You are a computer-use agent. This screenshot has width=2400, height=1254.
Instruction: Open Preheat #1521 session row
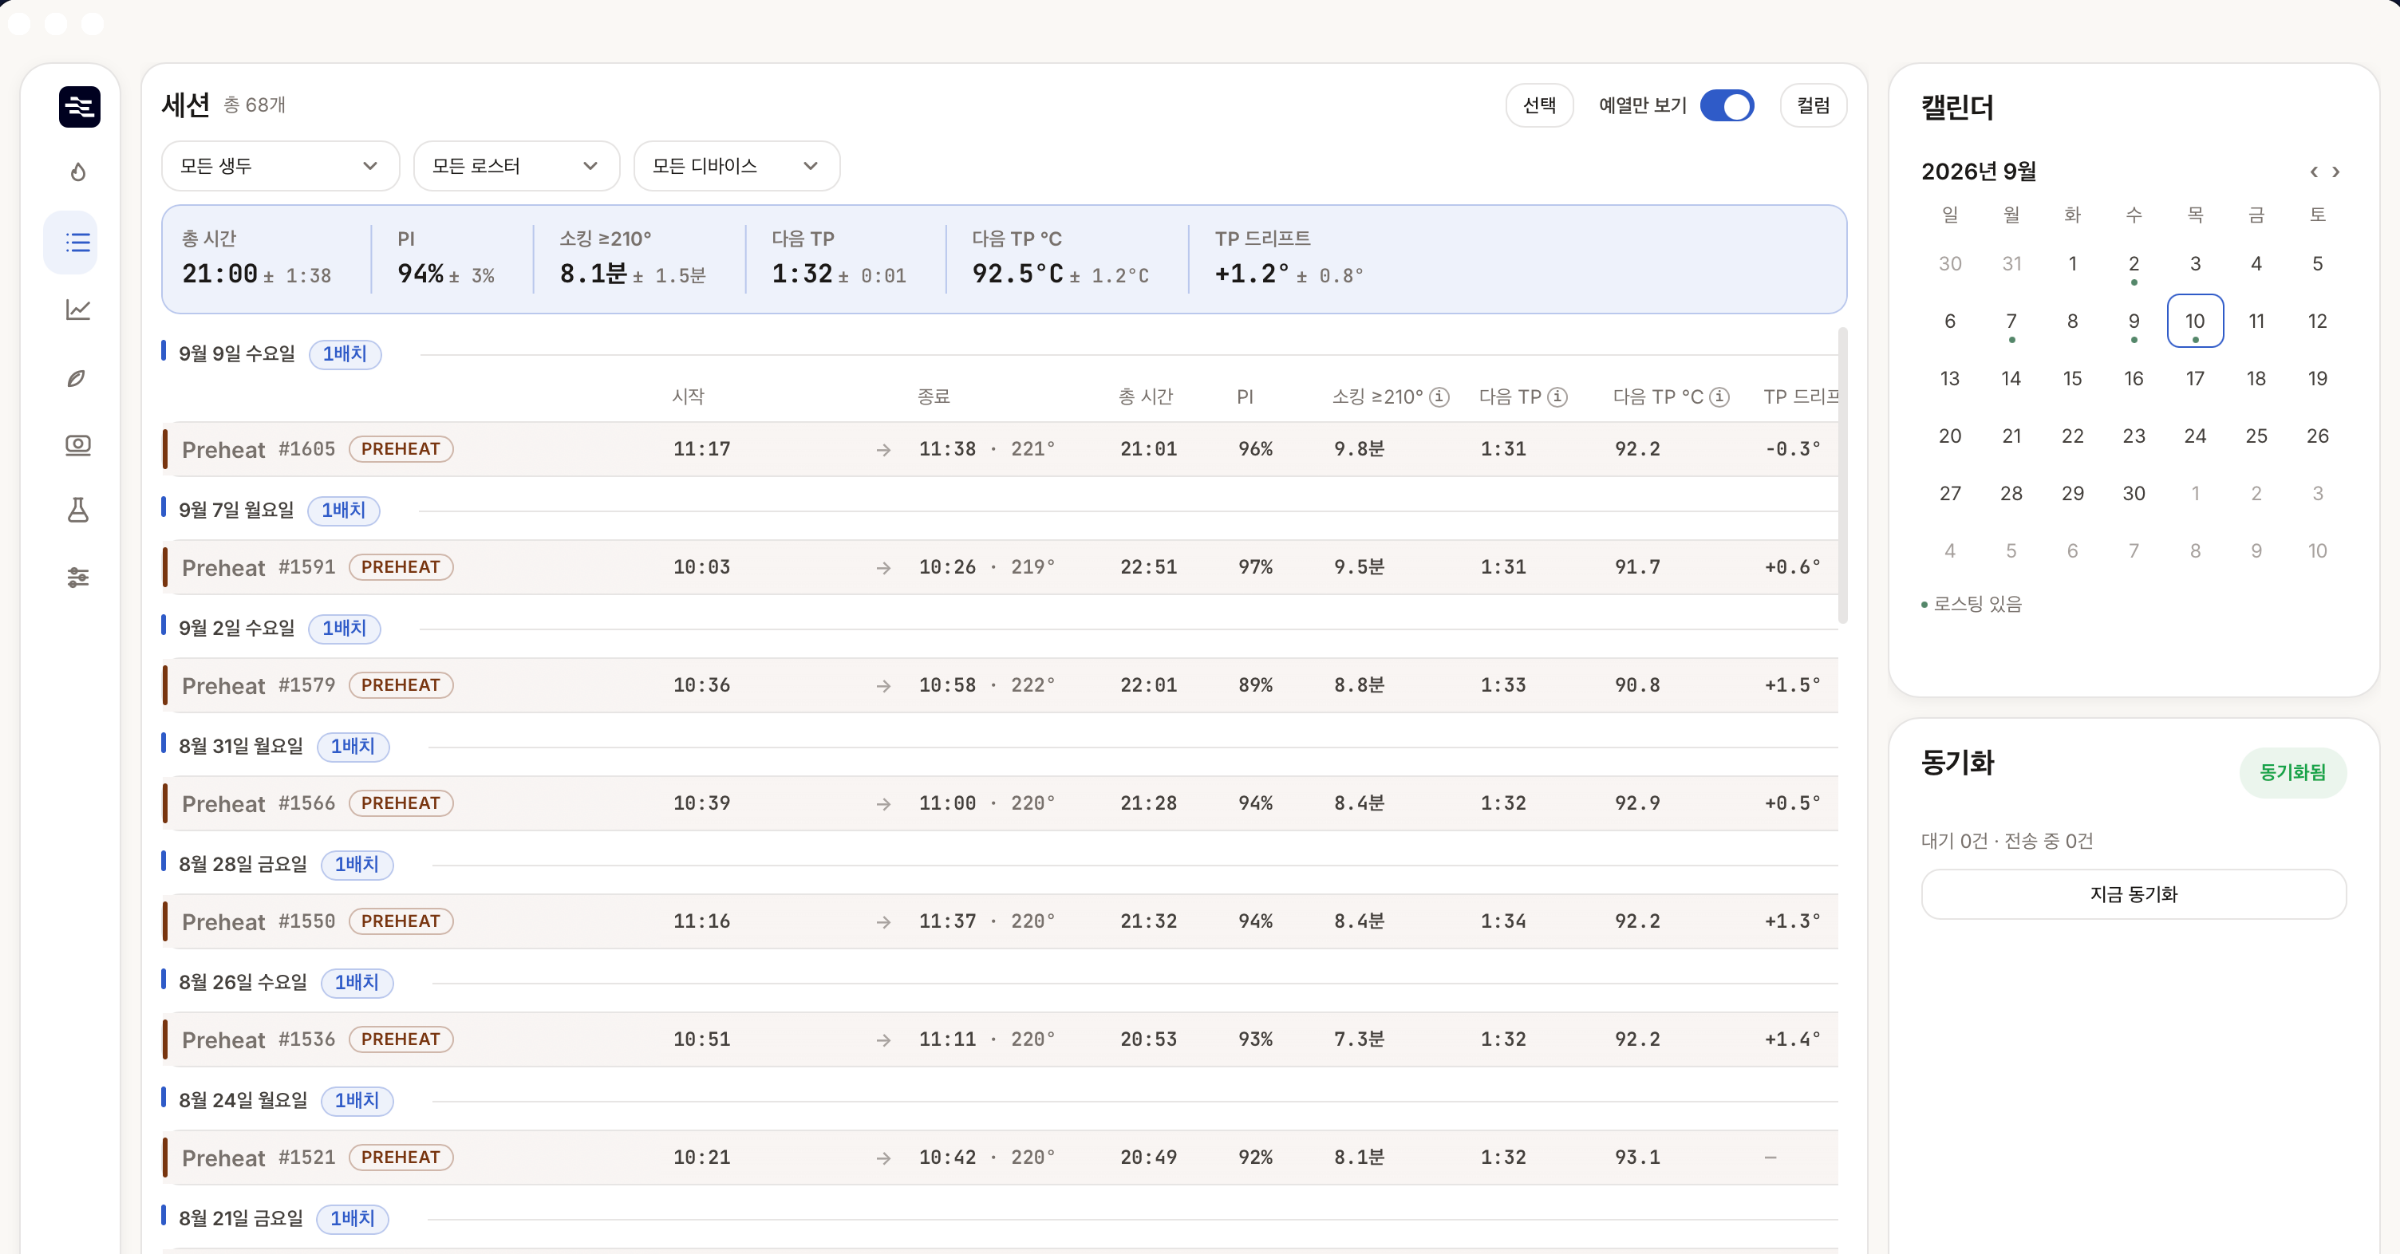[1000, 1157]
